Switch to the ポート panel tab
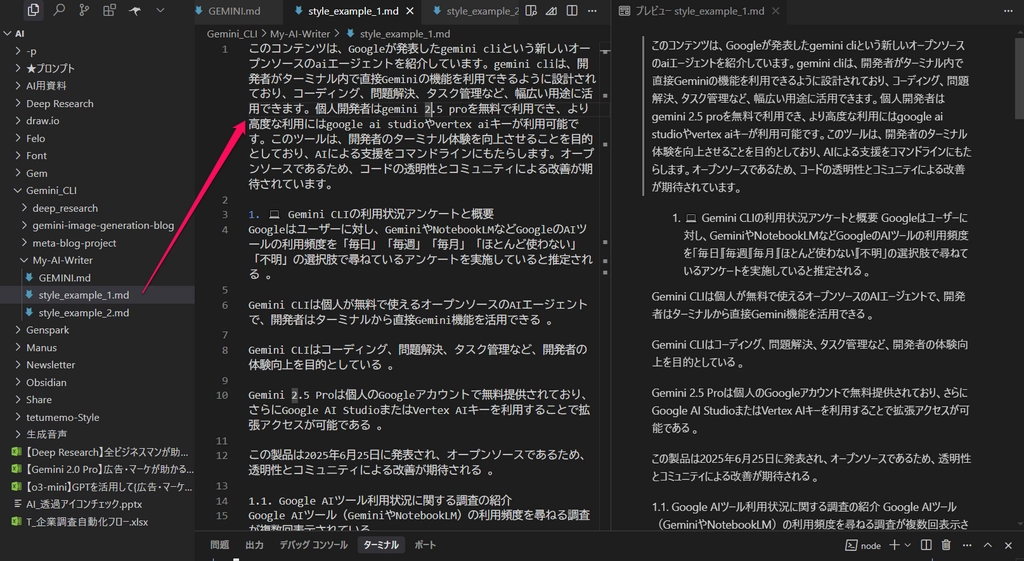Viewport: 1024px width, 561px height. (x=424, y=545)
